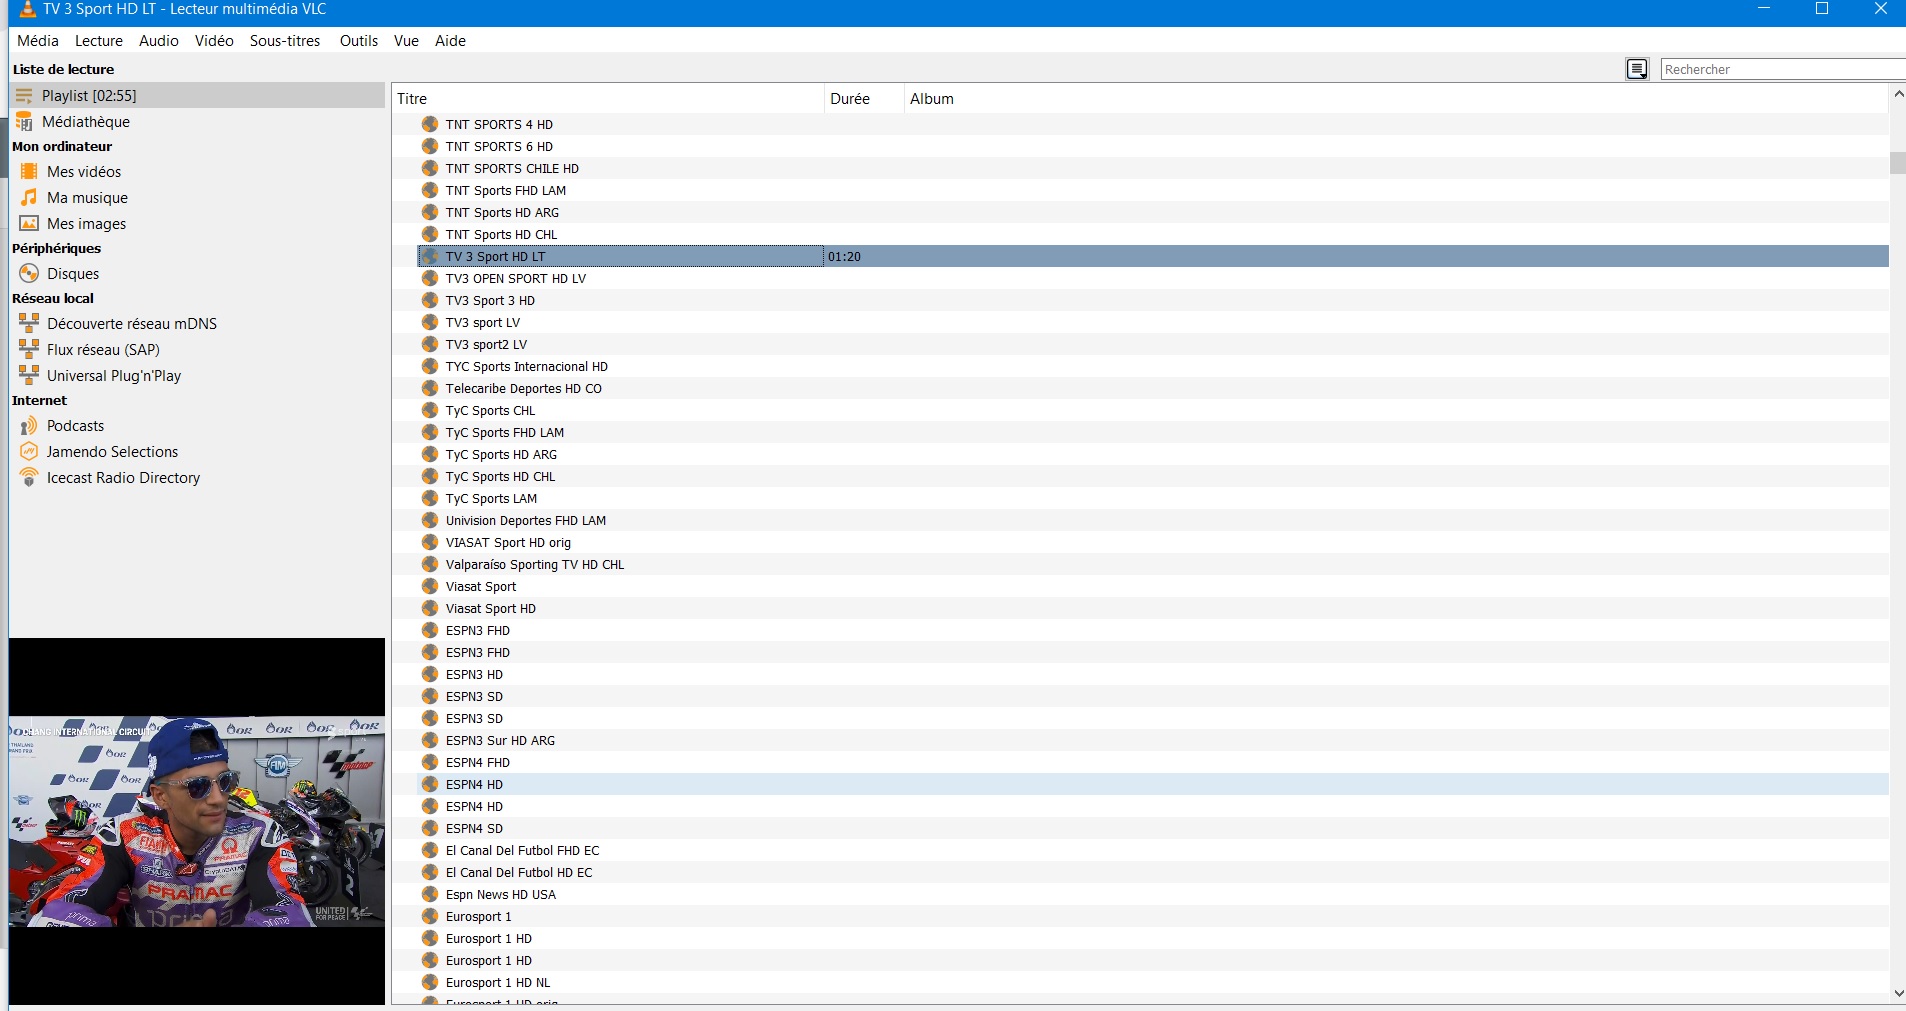
Task: Click the video preview thumbnail
Action: pos(197,821)
